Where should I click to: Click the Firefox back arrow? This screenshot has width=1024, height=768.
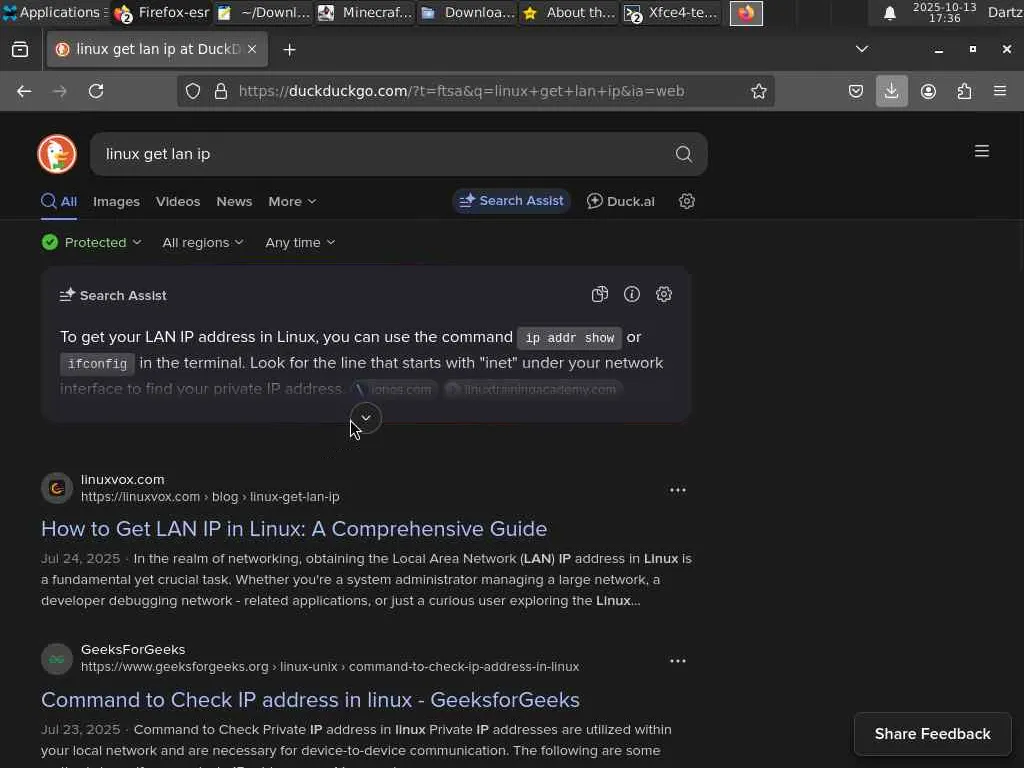click(x=24, y=91)
